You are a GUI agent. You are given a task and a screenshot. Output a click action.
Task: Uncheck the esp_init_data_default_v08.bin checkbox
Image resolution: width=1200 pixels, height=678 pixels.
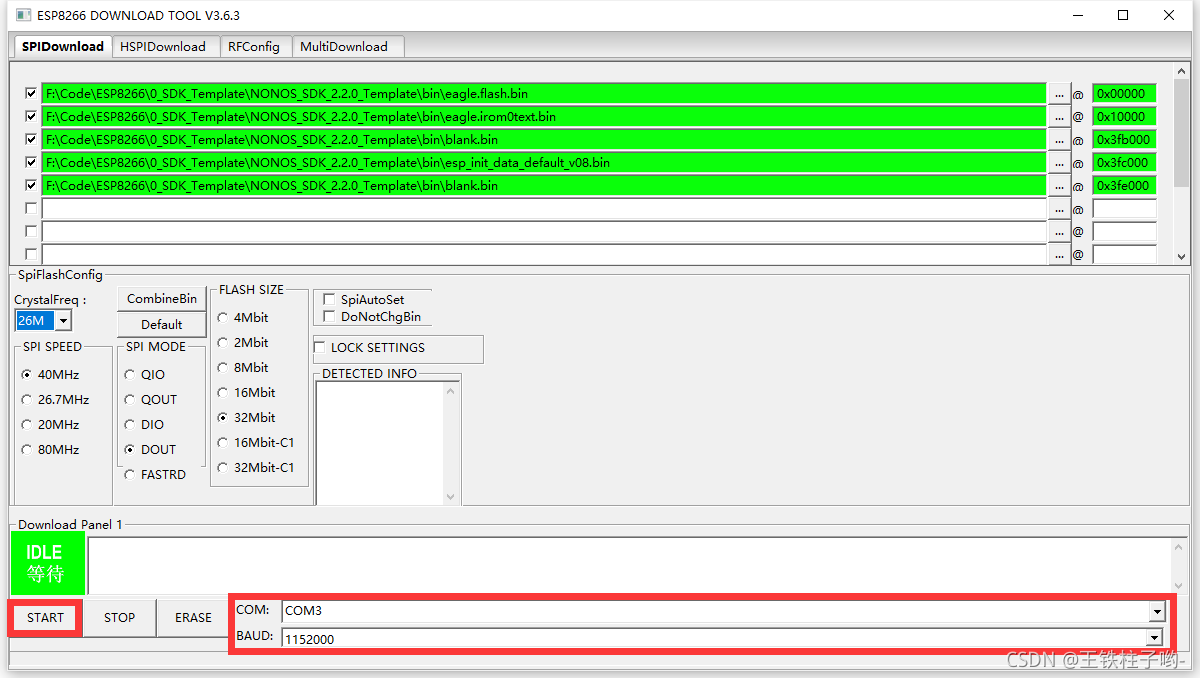click(31, 162)
